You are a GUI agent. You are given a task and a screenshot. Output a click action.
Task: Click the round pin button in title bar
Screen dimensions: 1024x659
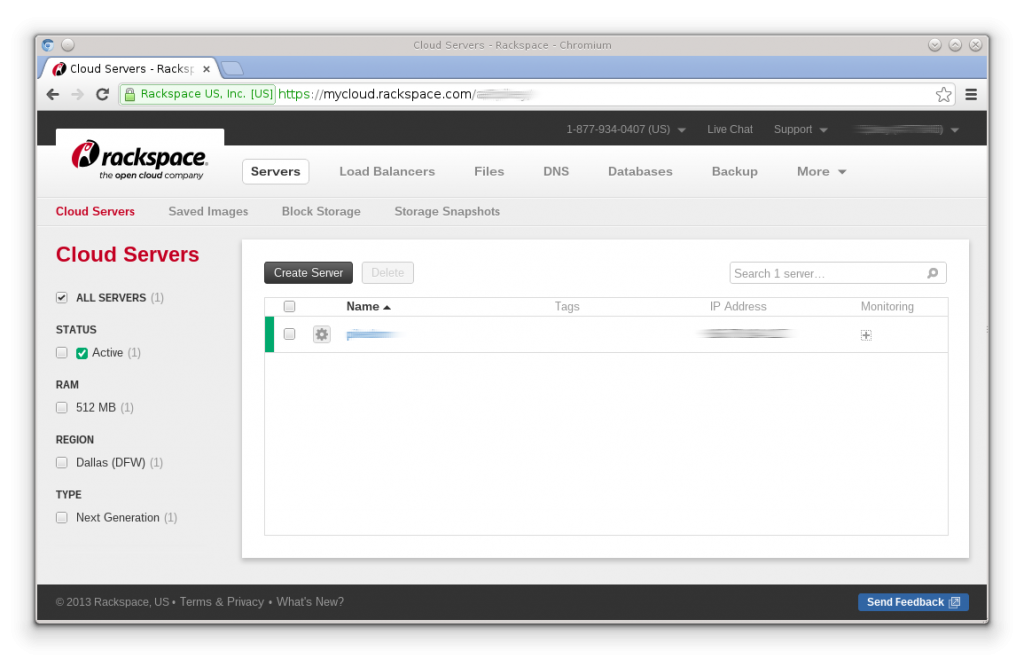pyautogui.click(x=68, y=45)
